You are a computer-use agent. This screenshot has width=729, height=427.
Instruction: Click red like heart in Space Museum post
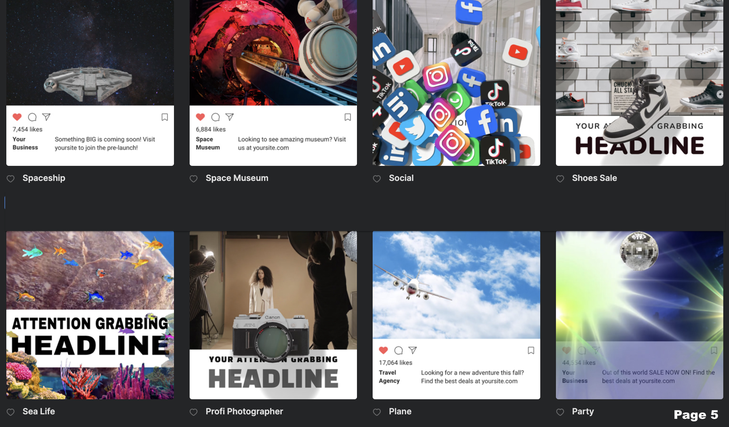(200, 117)
